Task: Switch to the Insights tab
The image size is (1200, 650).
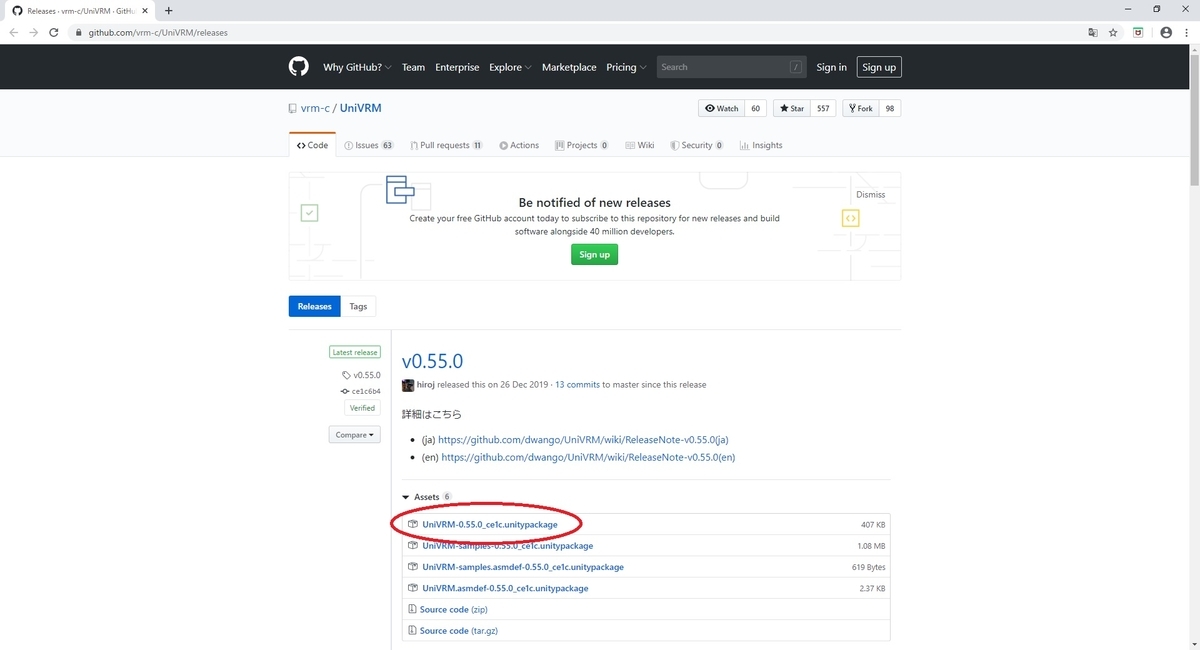Action: click(761, 145)
